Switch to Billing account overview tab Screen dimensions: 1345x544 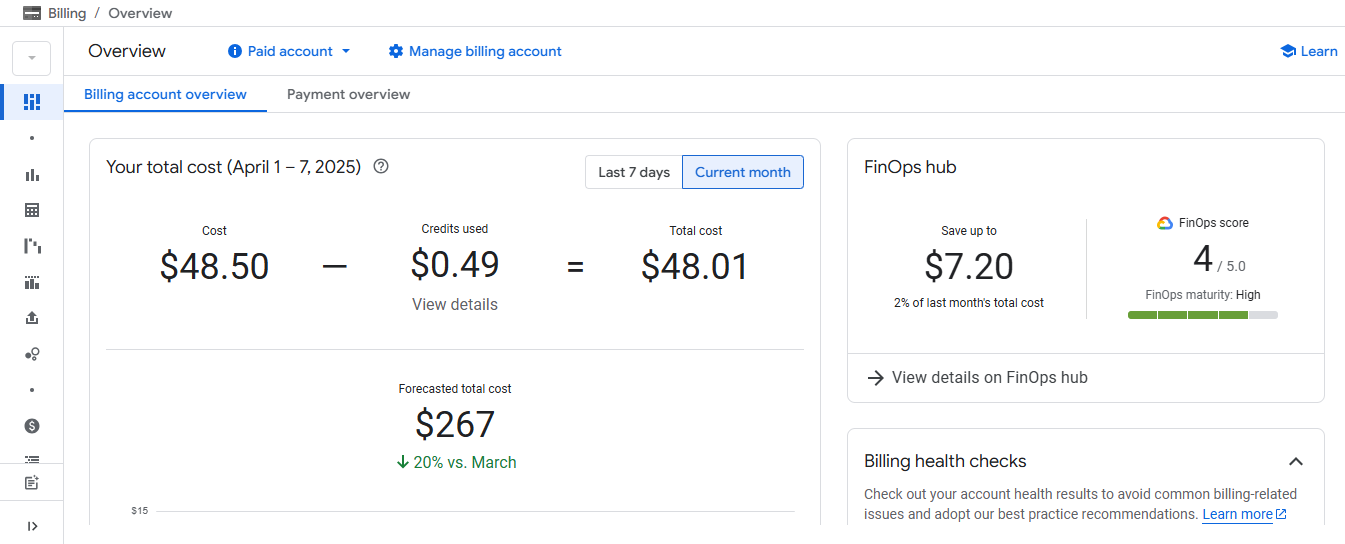pos(165,94)
